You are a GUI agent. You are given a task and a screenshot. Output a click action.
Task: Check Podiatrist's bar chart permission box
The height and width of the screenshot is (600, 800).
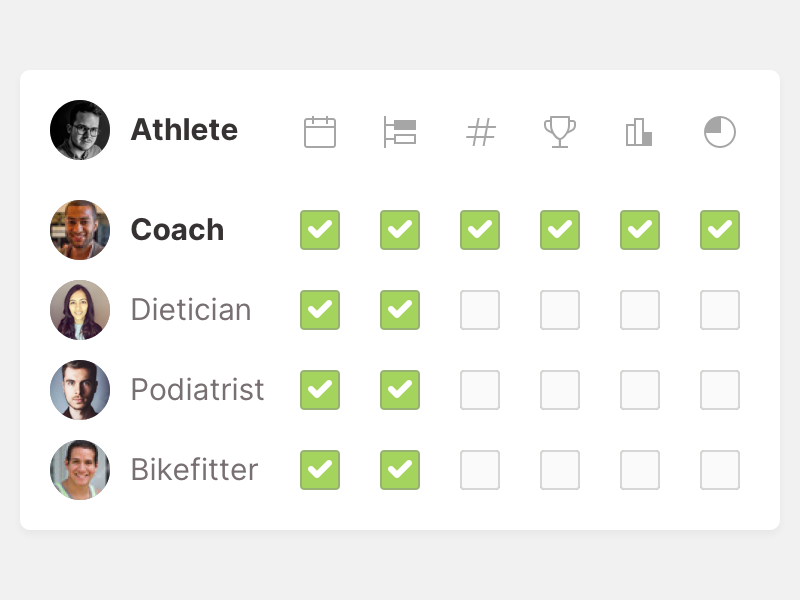[x=640, y=390]
